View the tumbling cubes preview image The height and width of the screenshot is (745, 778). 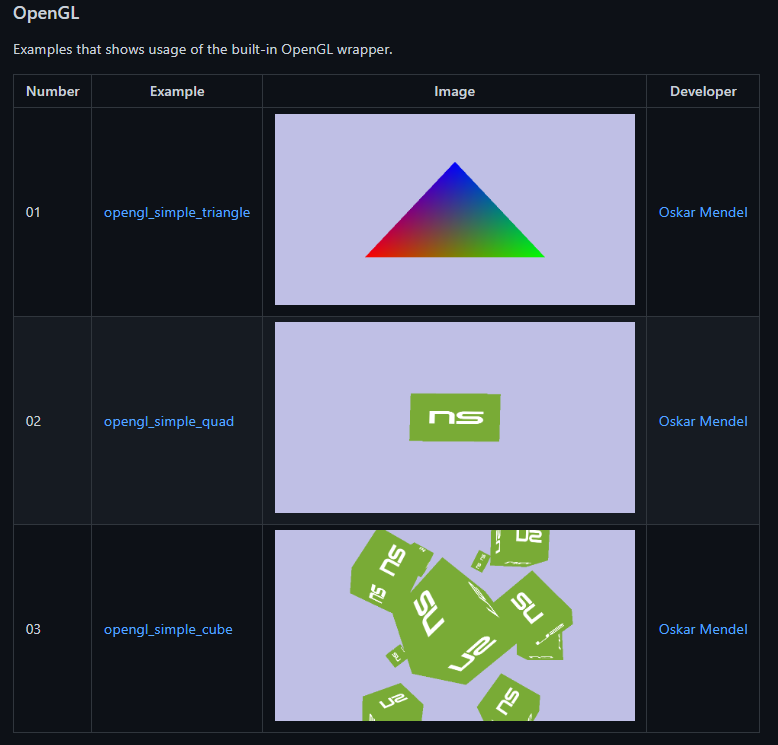tap(454, 625)
